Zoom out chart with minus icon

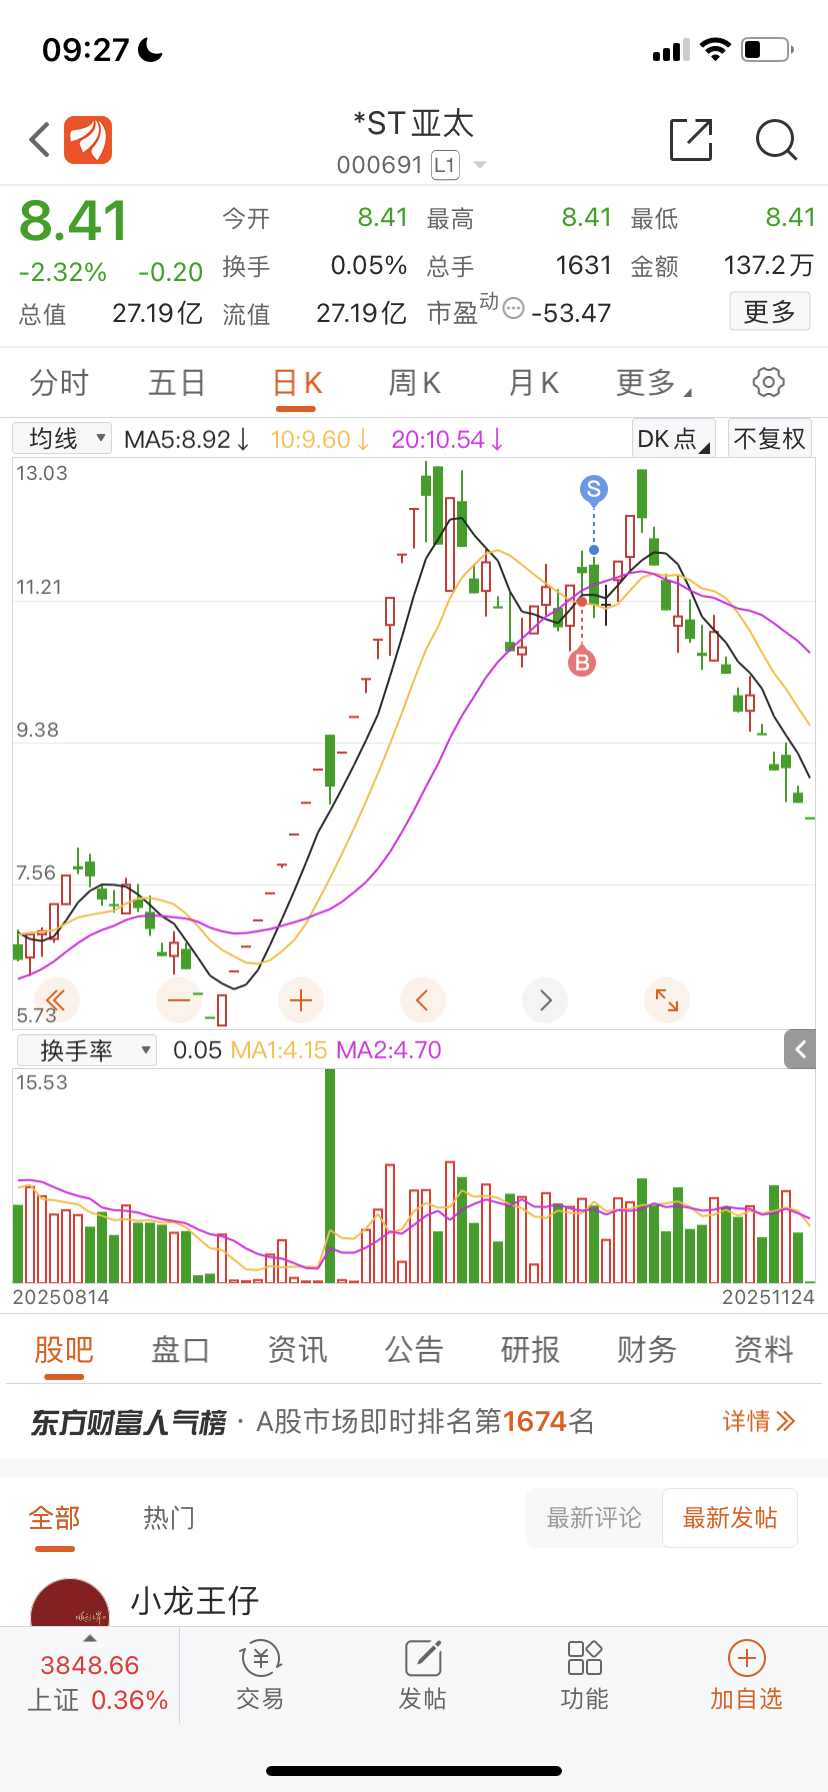pos(179,1000)
